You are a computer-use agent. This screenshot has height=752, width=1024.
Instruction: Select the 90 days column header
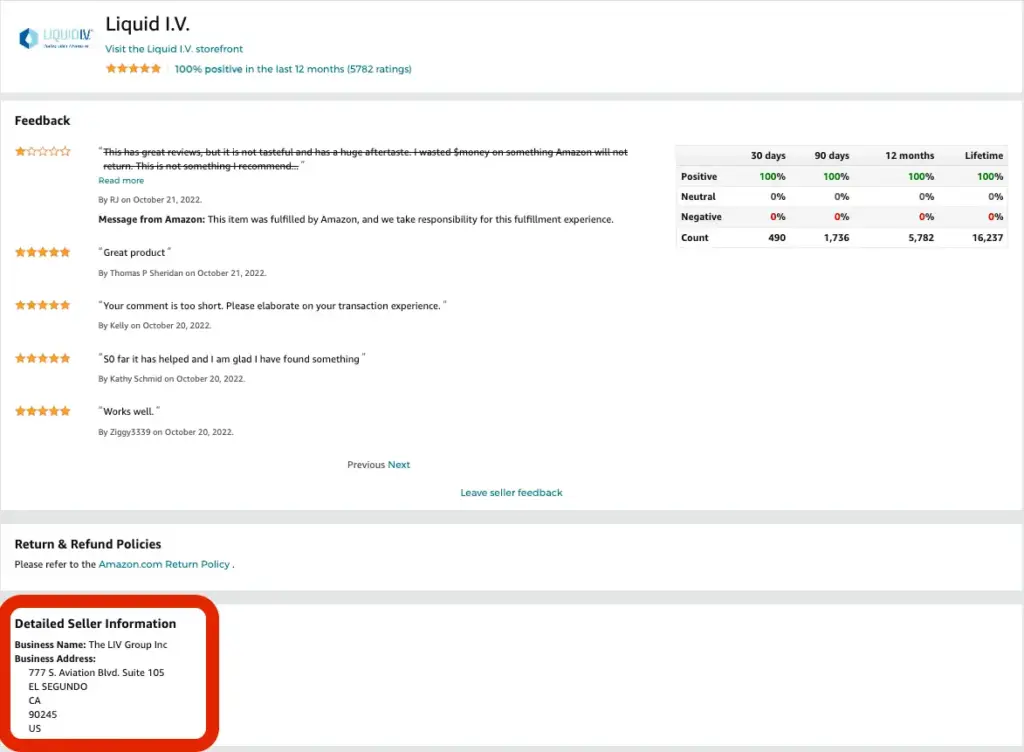tap(832, 155)
